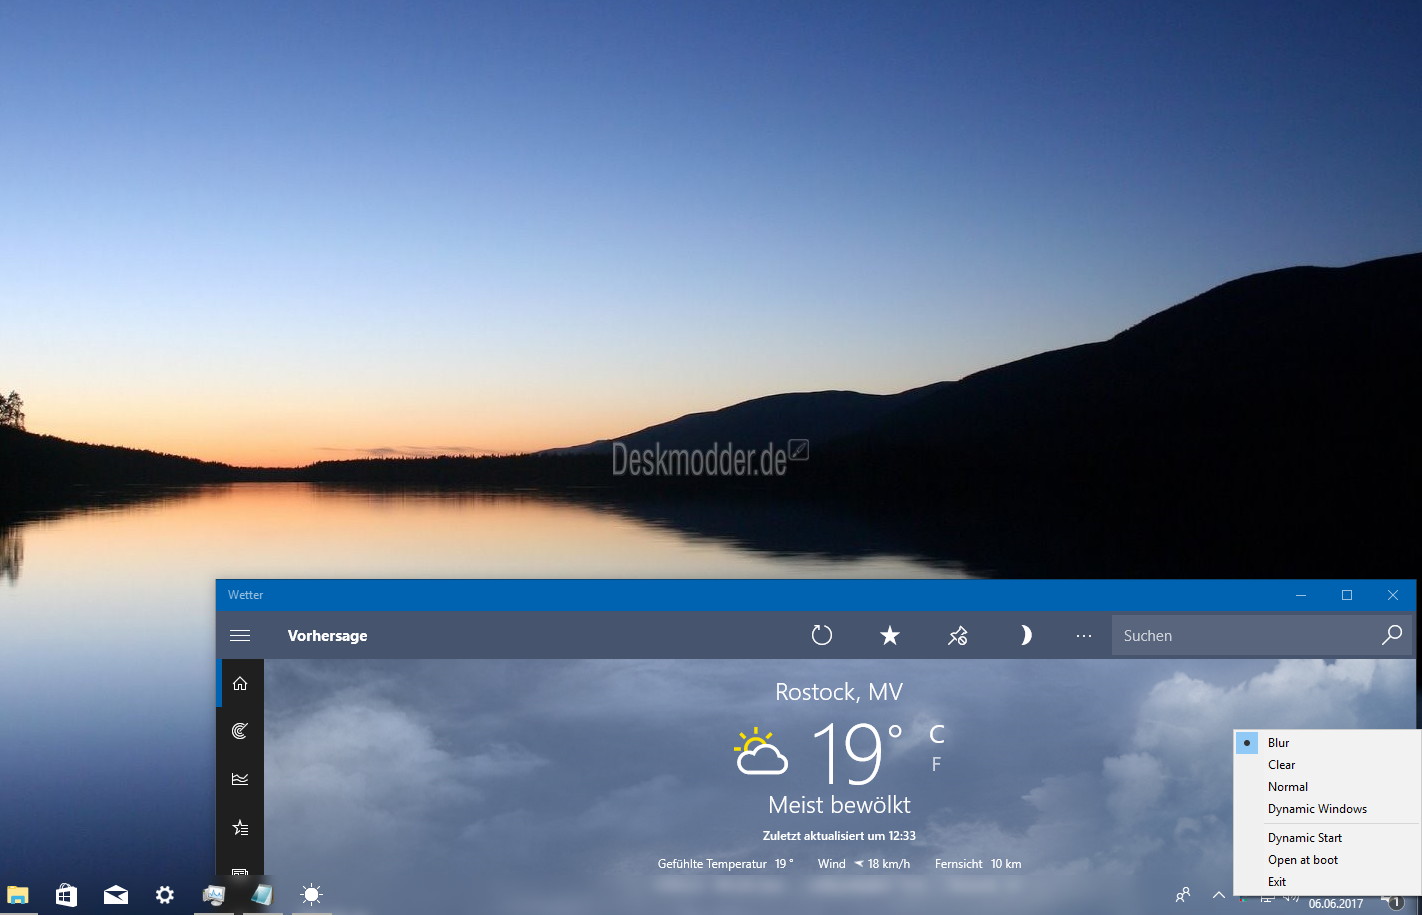Close the Wetter window
Image resolution: width=1422 pixels, height=915 pixels.
[x=1393, y=595]
